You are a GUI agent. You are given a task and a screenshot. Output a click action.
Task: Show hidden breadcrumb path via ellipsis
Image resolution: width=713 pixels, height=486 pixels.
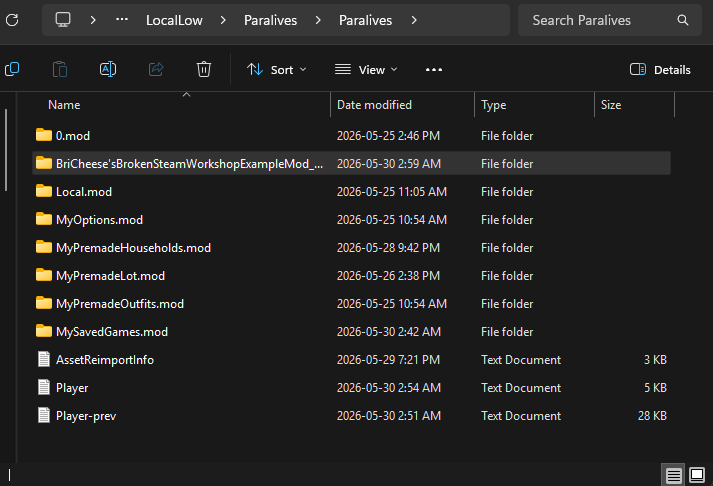122,20
